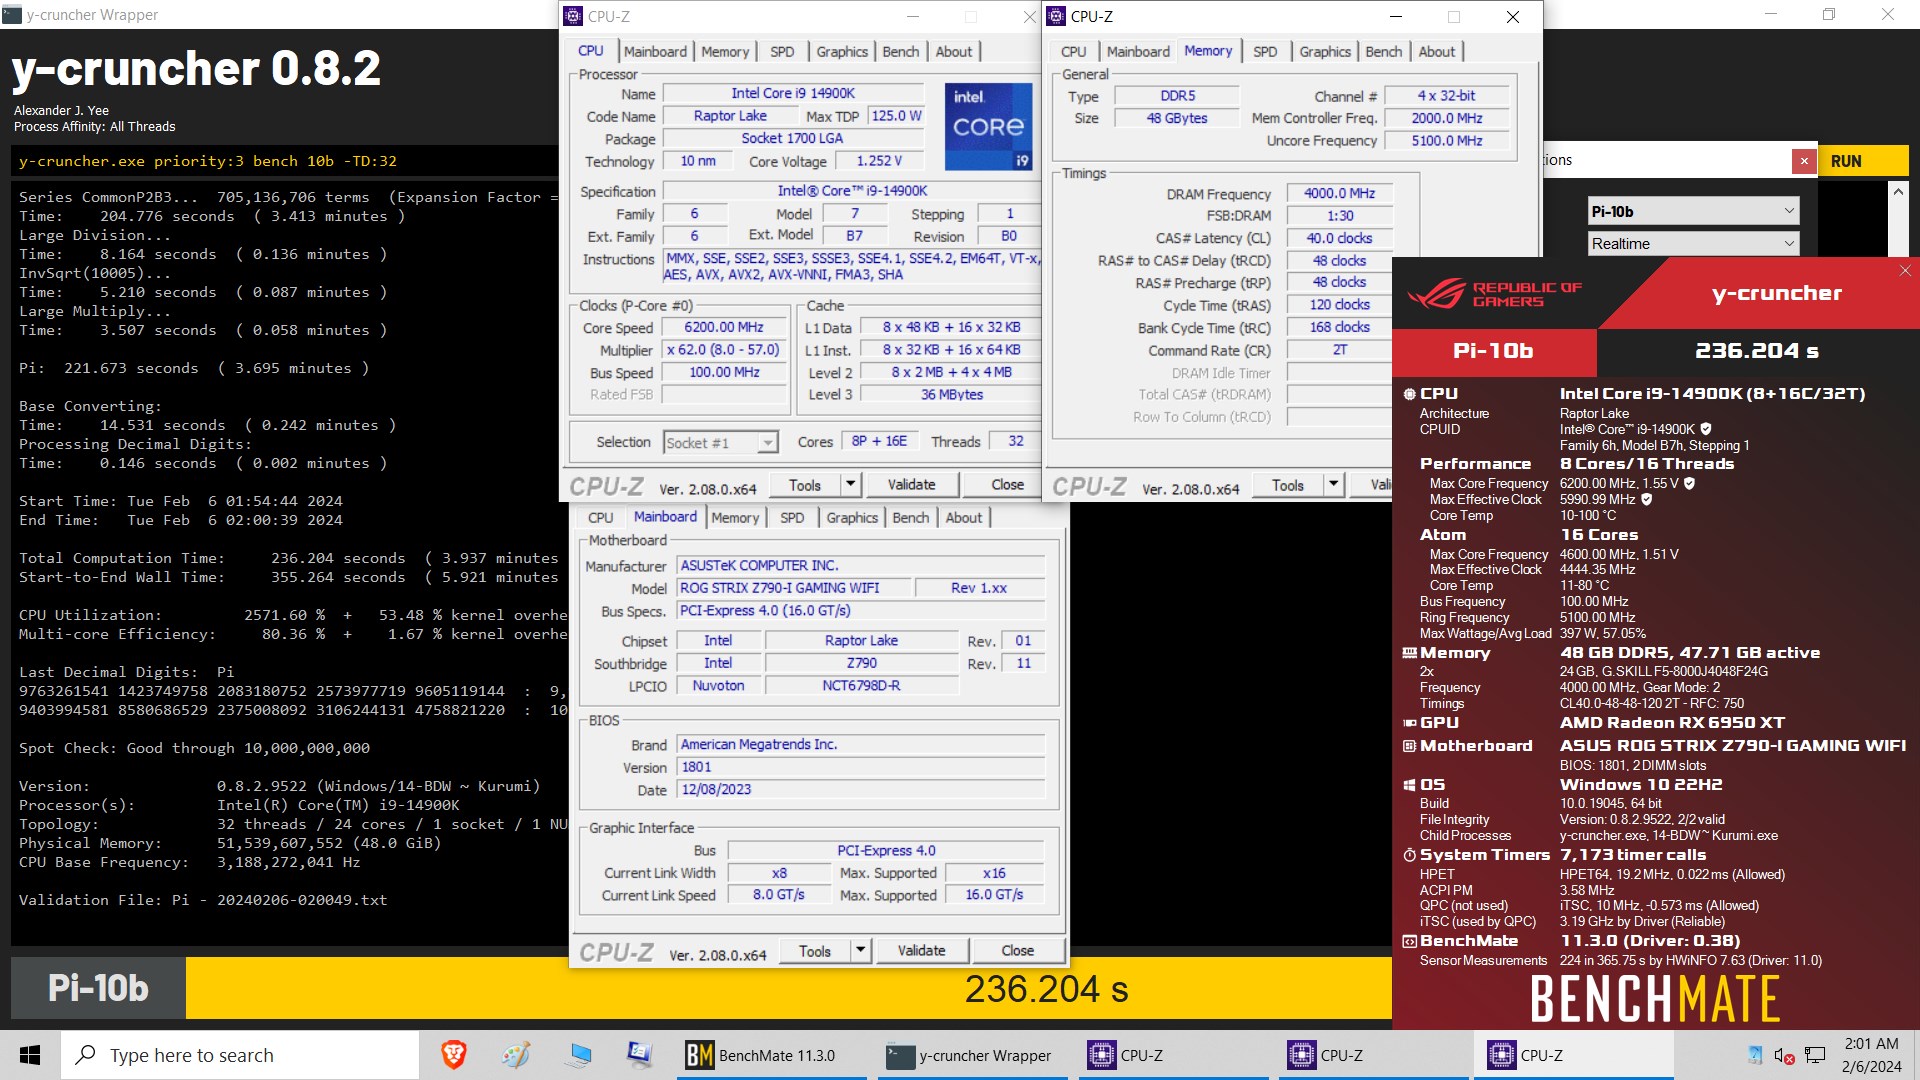This screenshot has height=1080, width=1920.
Task: Open About tab in CPU-Z Memory window
Action: 1436,51
